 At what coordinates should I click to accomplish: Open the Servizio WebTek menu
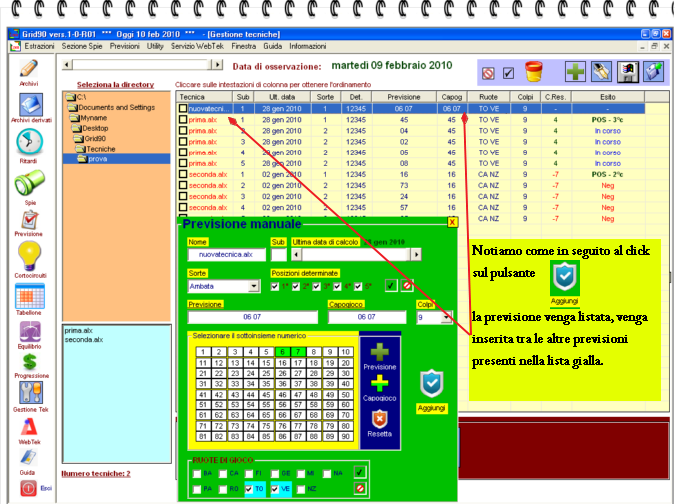point(197,46)
